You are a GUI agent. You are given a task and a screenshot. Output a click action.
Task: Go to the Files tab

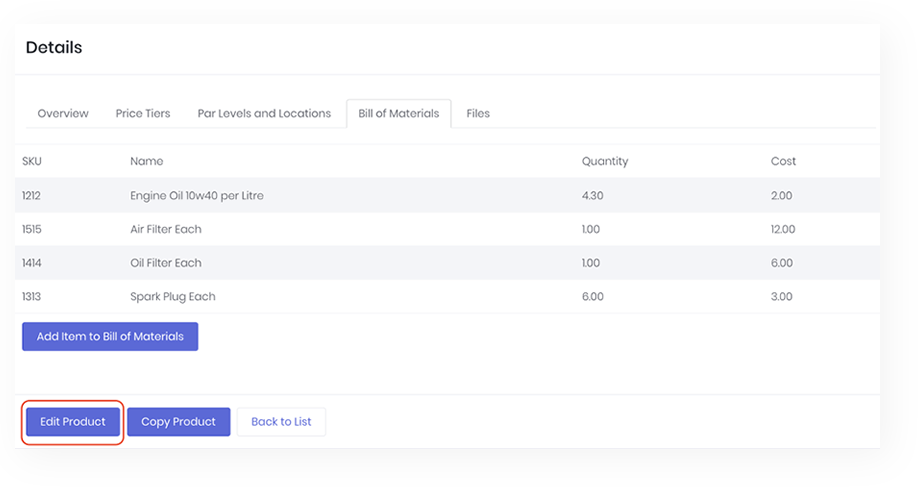(478, 114)
